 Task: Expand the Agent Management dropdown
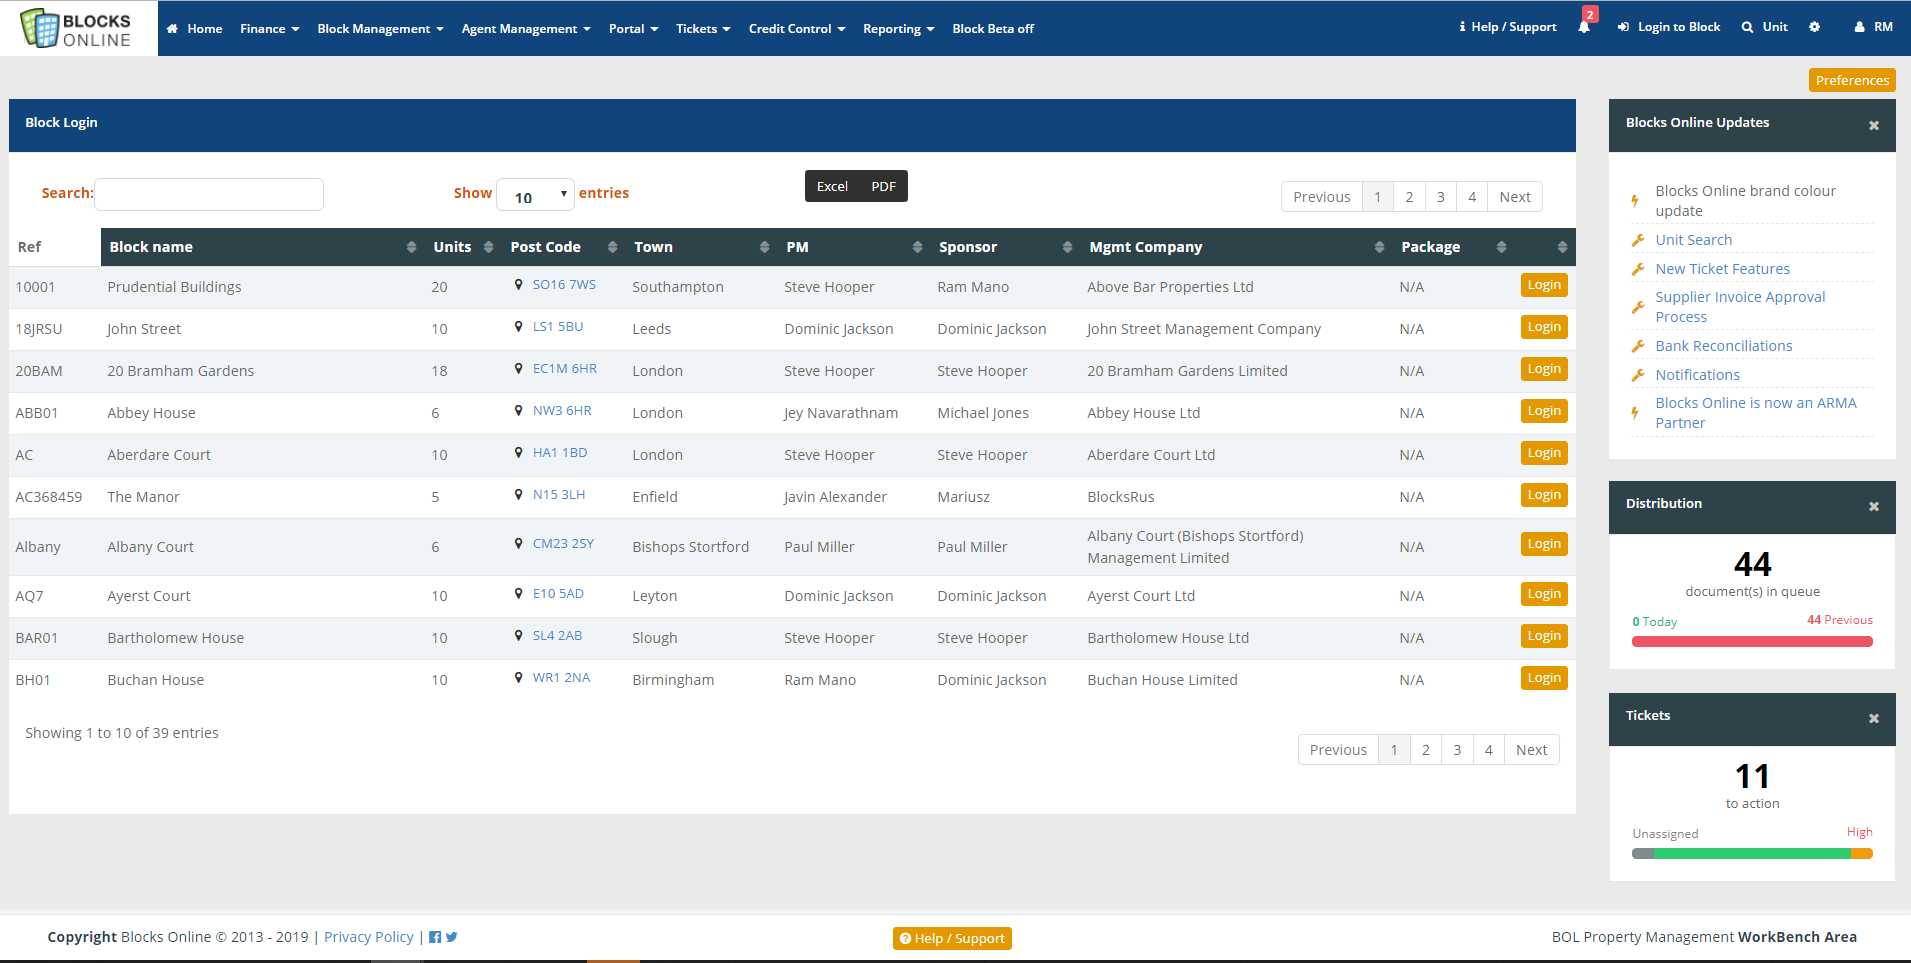[x=526, y=29]
